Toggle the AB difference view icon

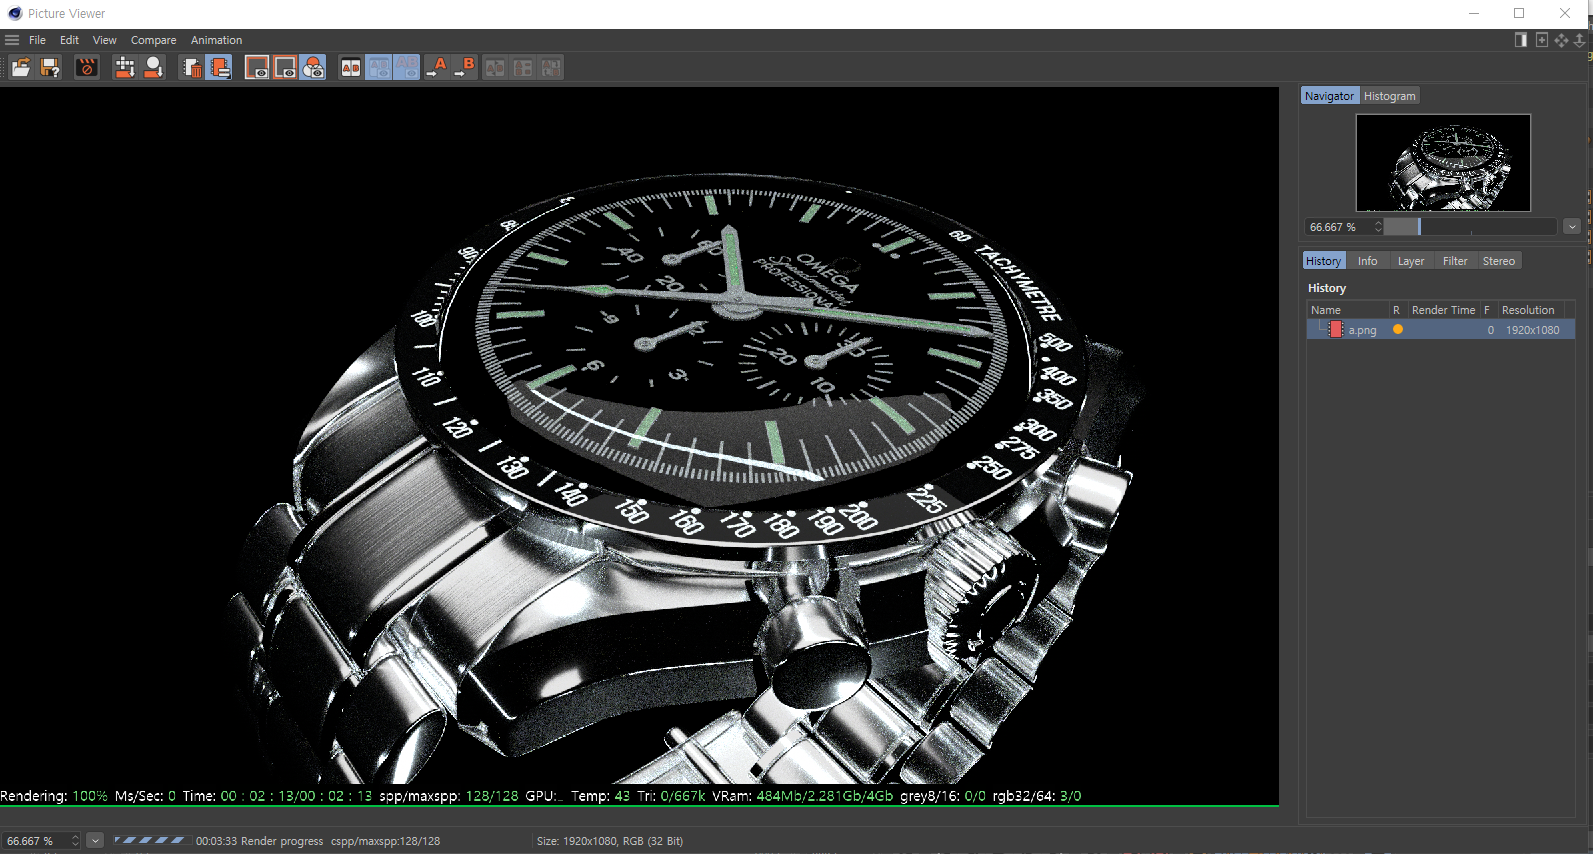click(379, 67)
